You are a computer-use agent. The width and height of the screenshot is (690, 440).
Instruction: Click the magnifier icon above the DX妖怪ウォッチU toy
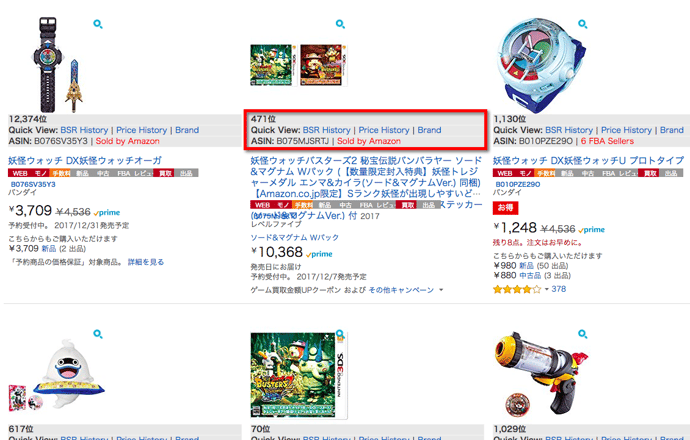[x=583, y=24]
